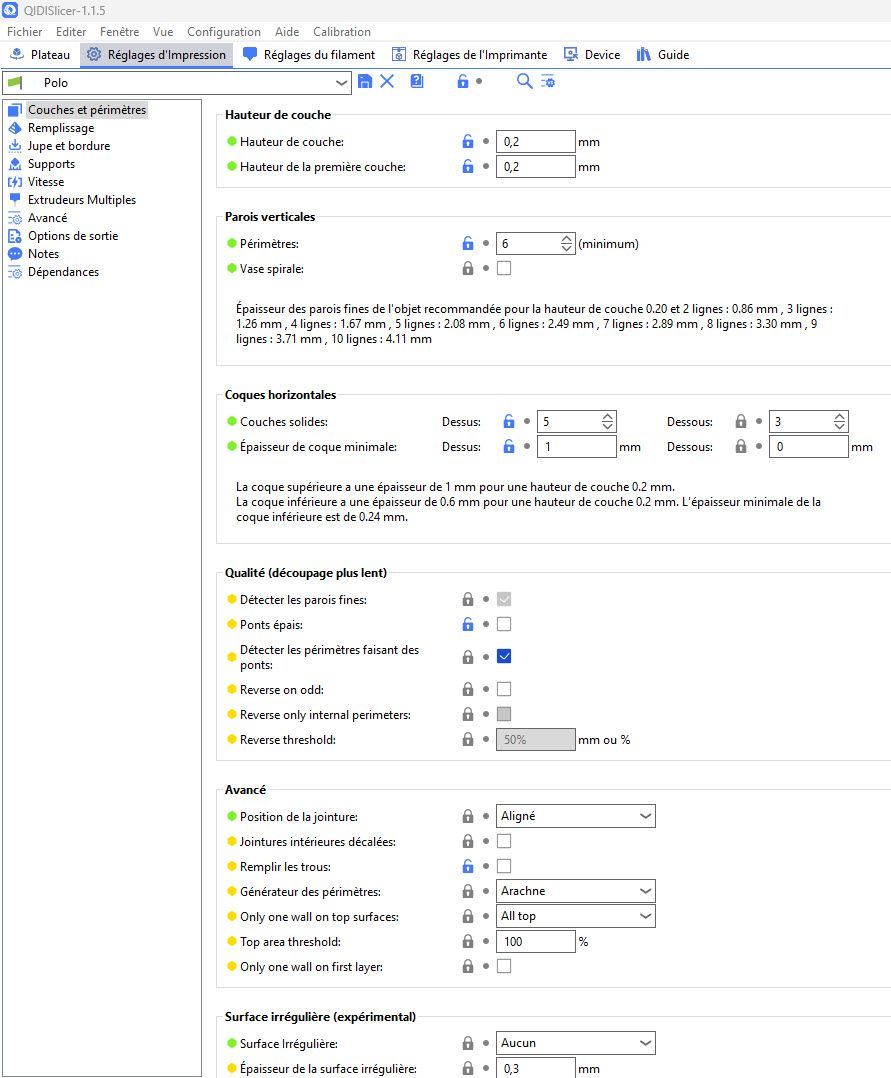The image size is (891, 1078).
Task: Open the Vue menu
Action: click(x=163, y=32)
